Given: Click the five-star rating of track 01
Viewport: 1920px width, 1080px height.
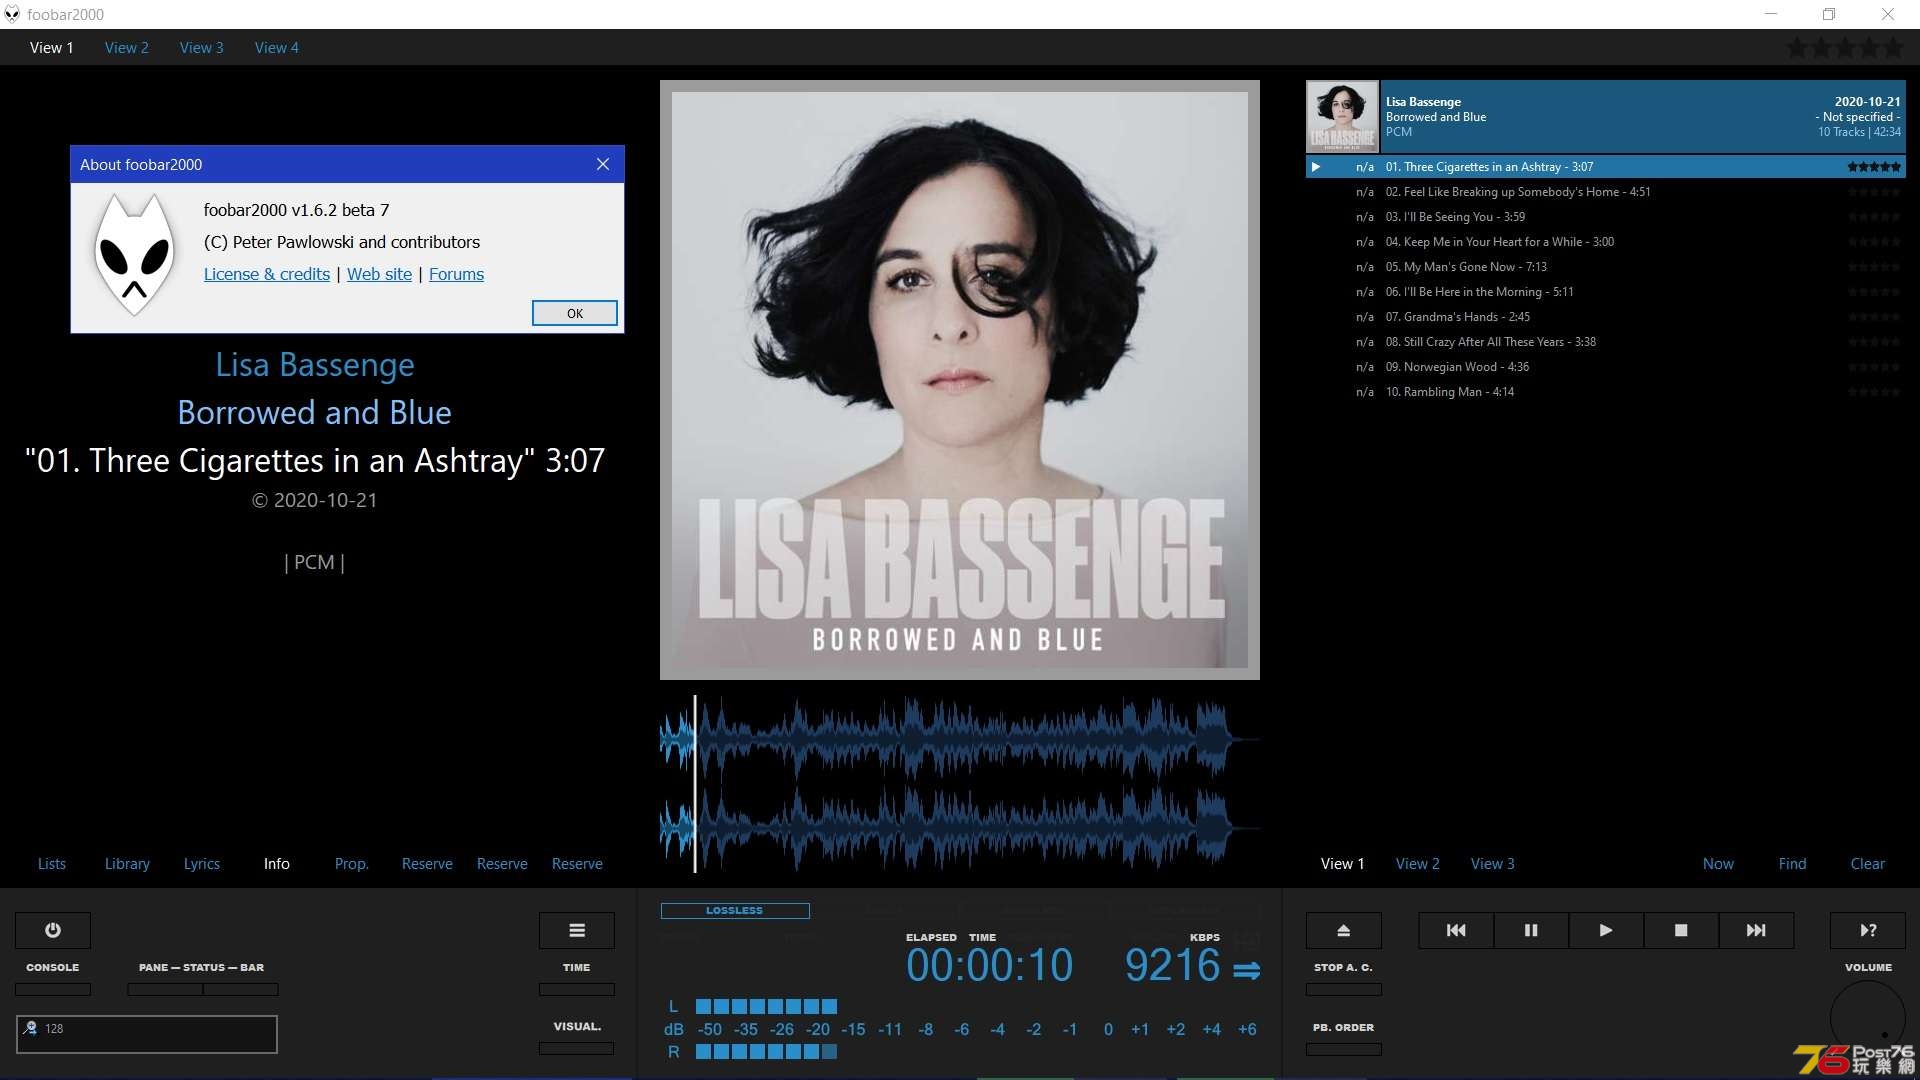Looking at the screenshot, I should point(1874,167).
